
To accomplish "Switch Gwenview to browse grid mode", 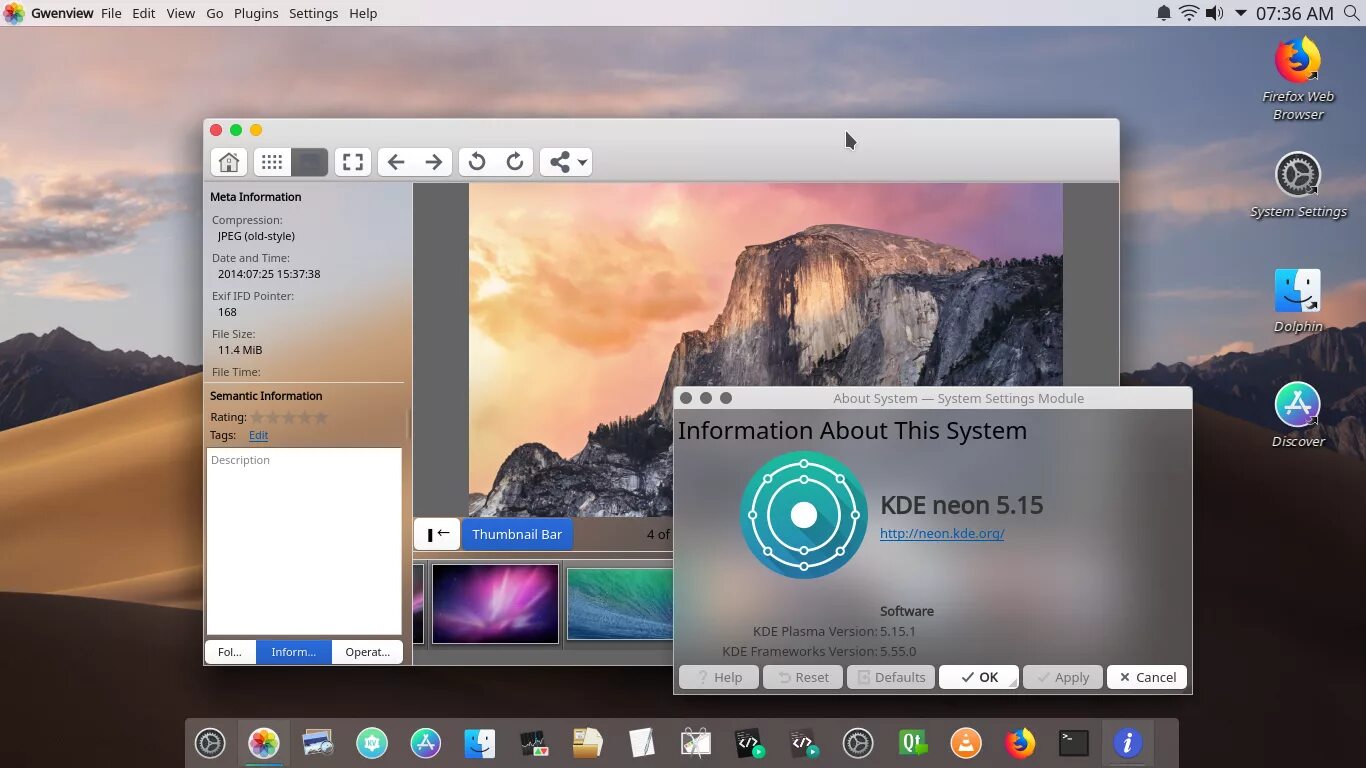I will coord(272,162).
